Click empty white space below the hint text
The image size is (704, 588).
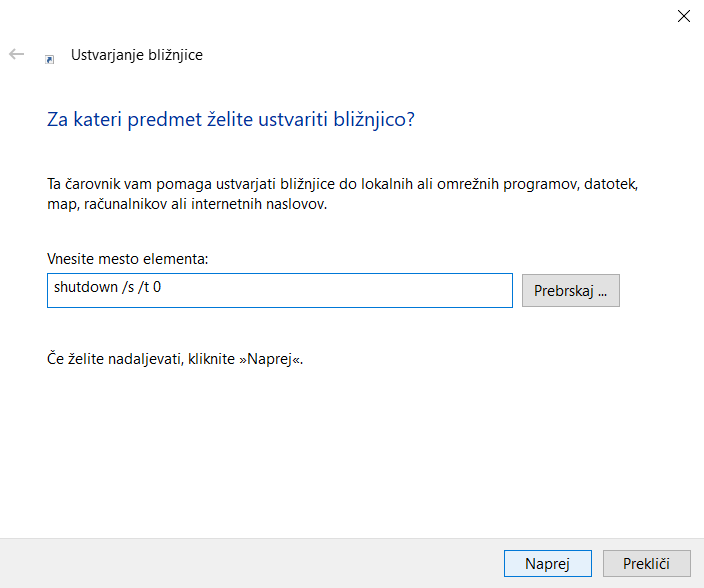point(350,450)
